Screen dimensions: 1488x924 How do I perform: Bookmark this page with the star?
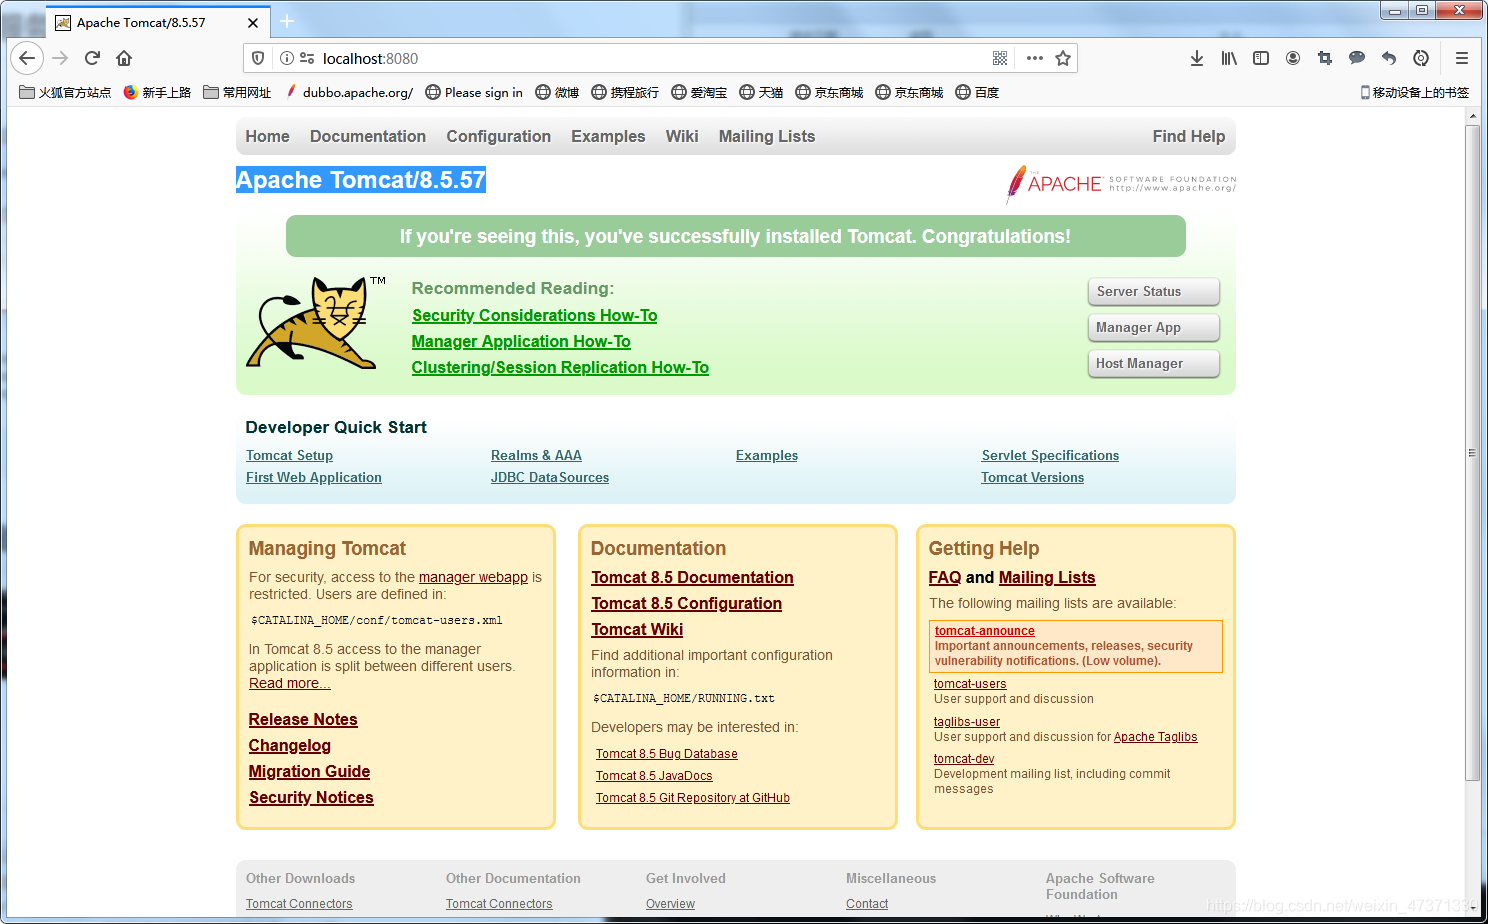pyautogui.click(x=1063, y=58)
